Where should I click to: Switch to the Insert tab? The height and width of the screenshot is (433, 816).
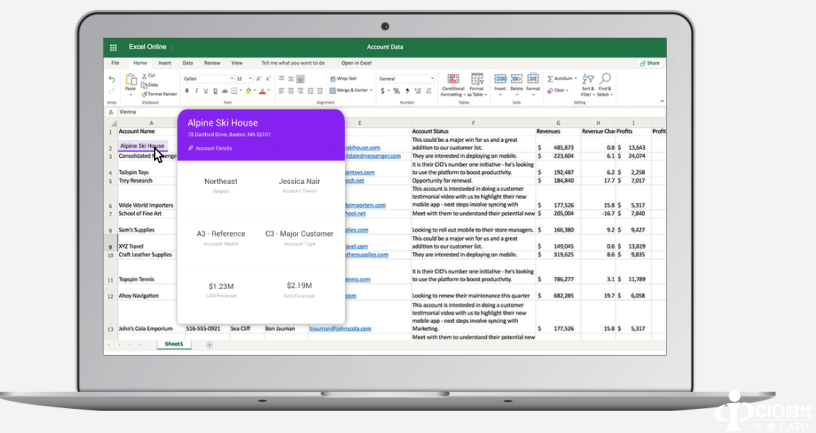(x=164, y=63)
